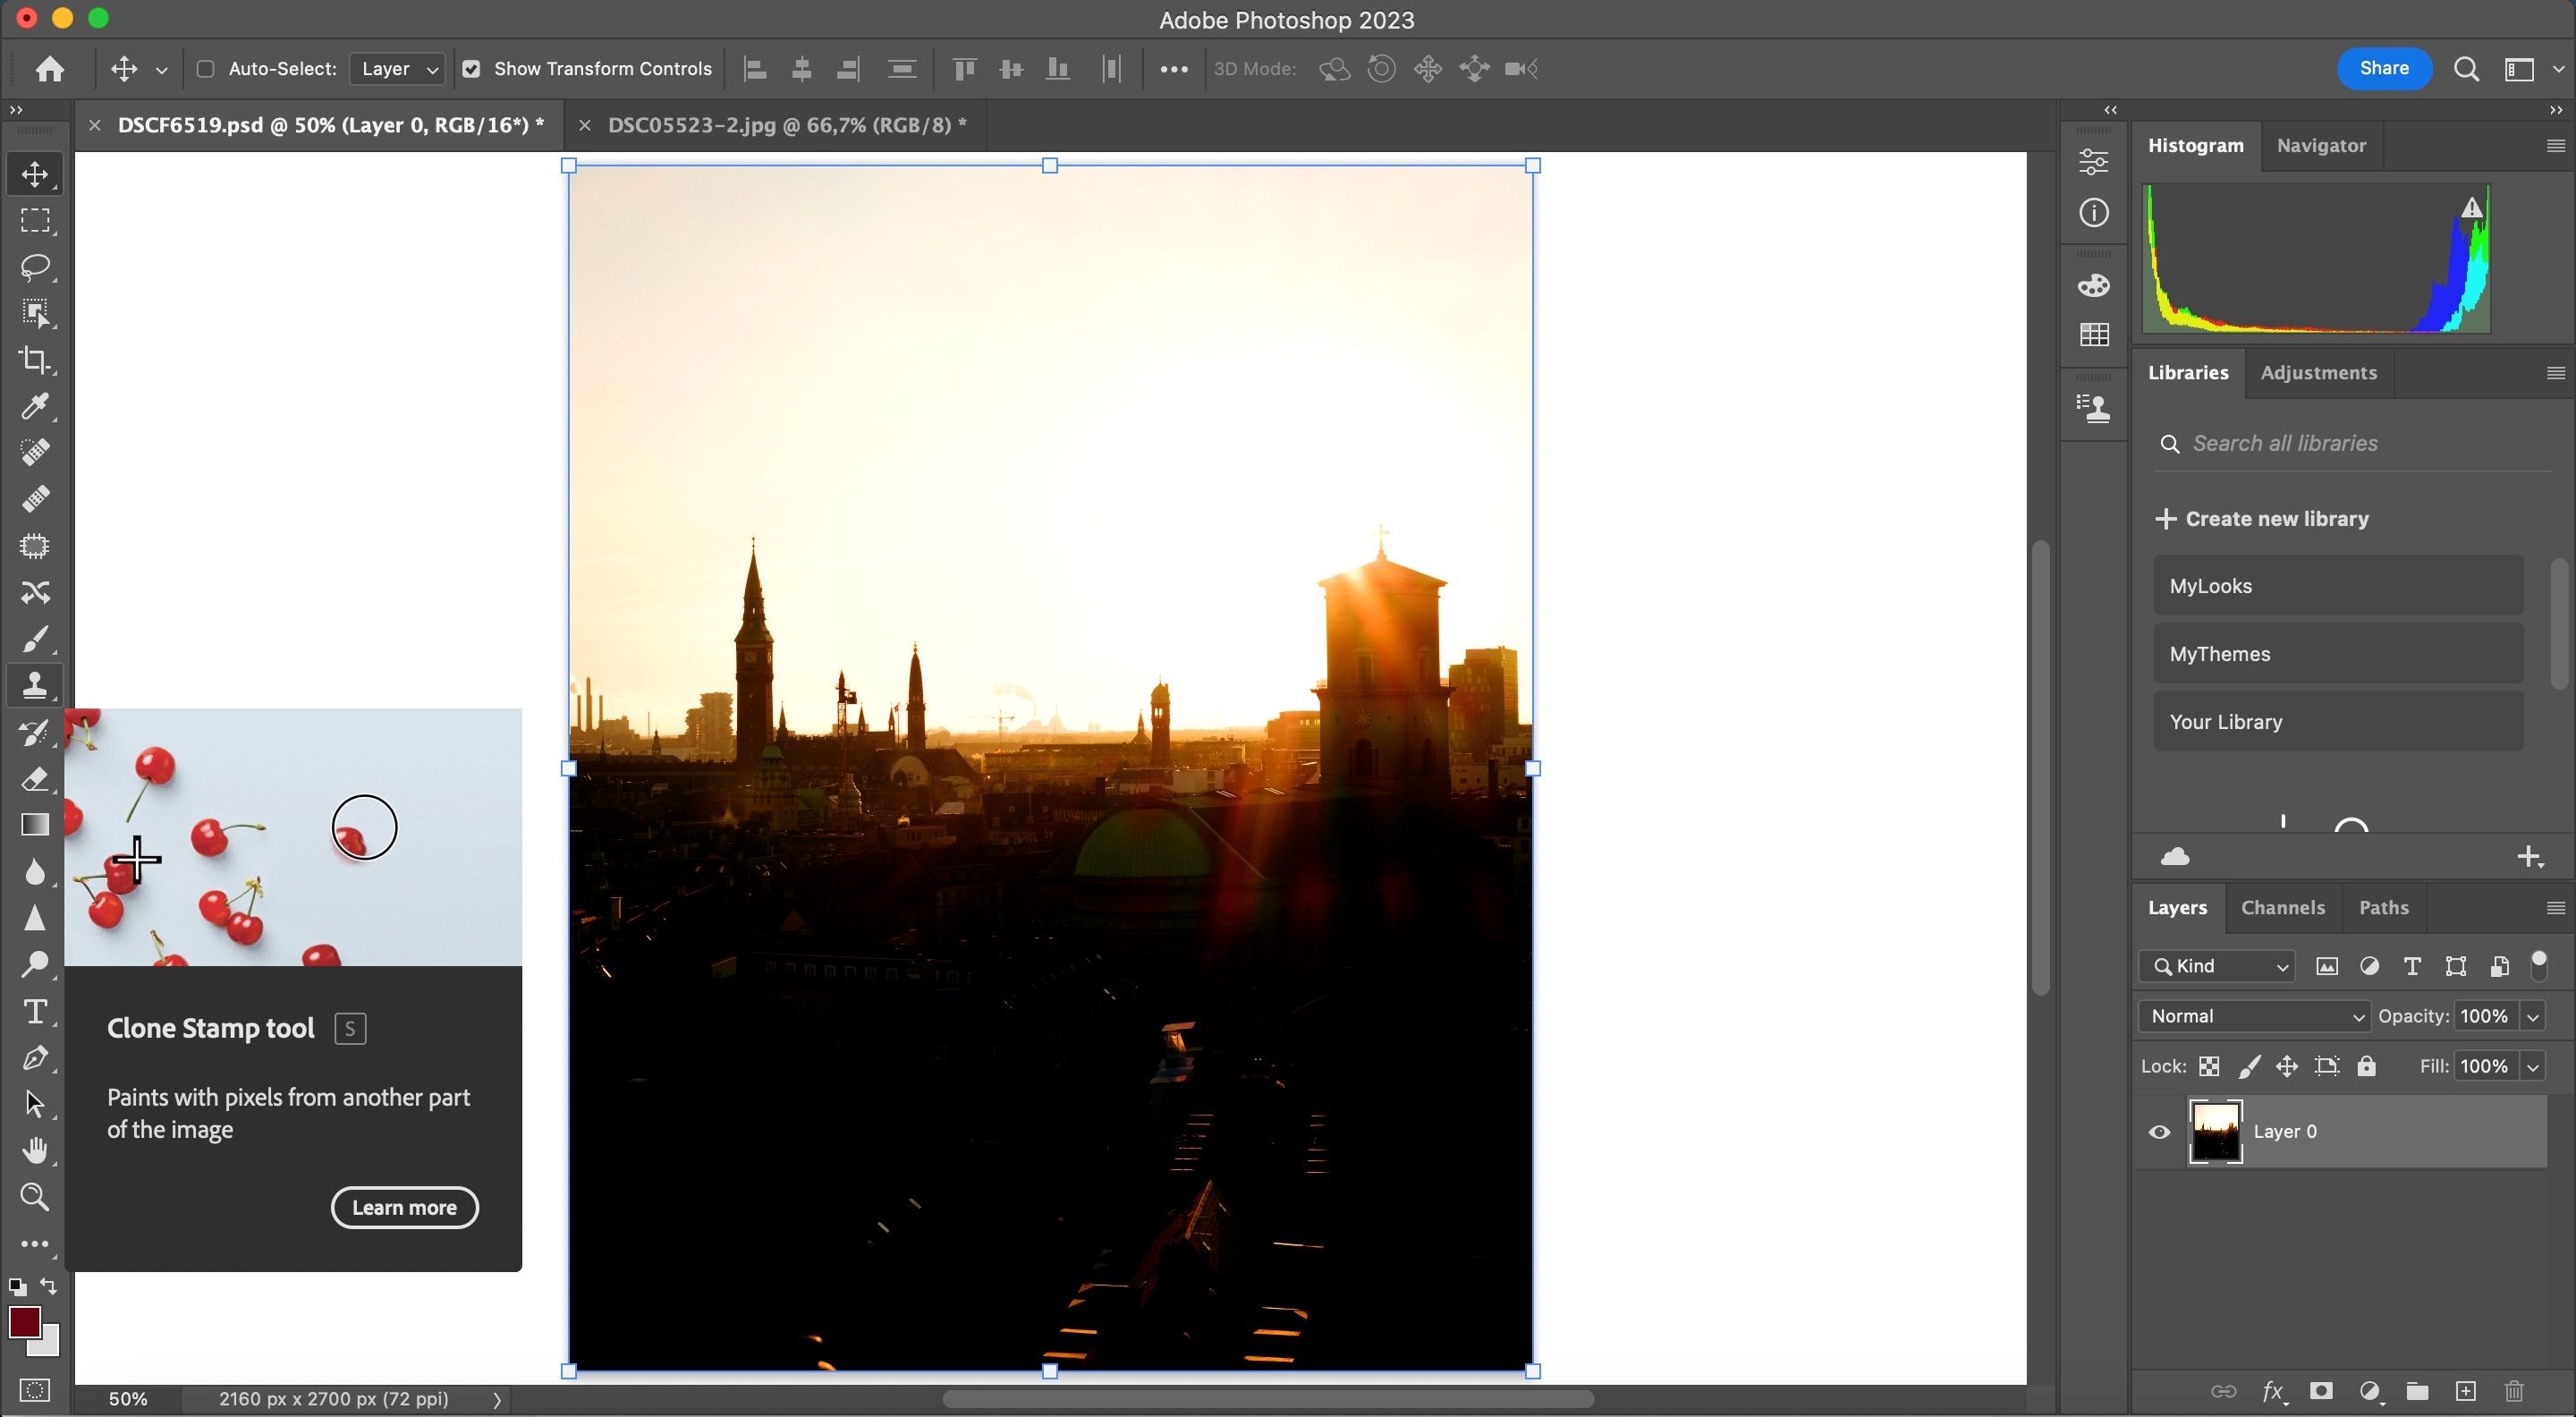This screenshot has width=2576, height=1417.
Task: Select the Zoom tool
Action: 35,1197
